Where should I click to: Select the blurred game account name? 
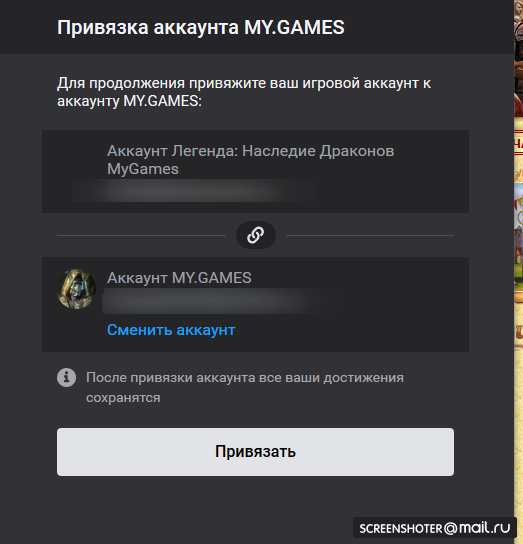(194, 190)
